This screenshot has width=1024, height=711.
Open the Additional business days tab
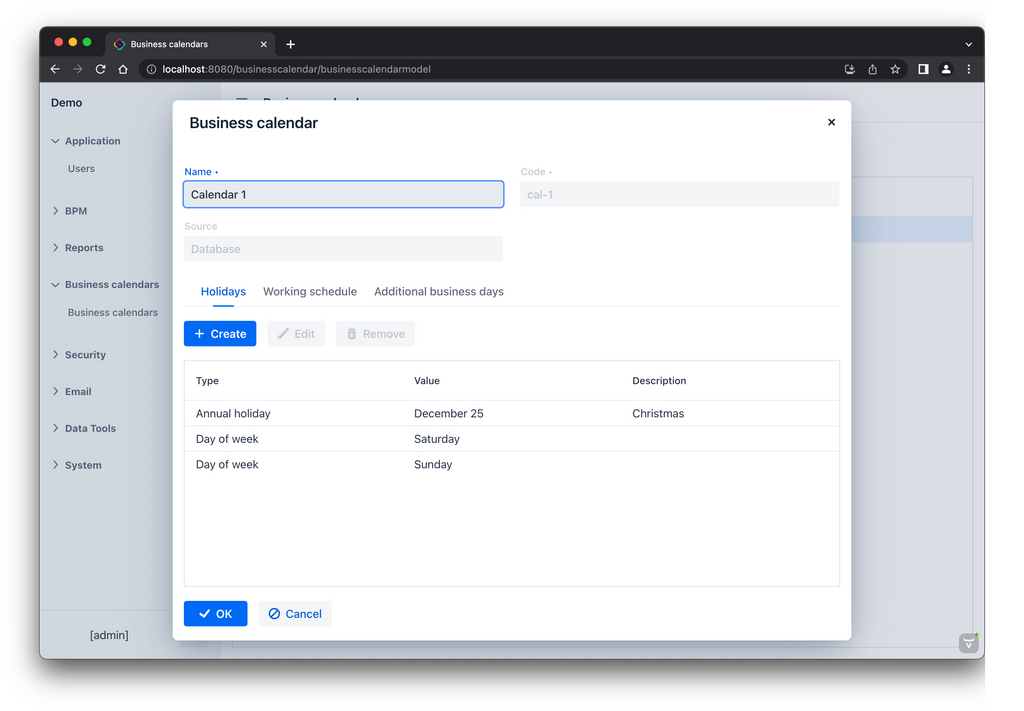coord(438,291)
